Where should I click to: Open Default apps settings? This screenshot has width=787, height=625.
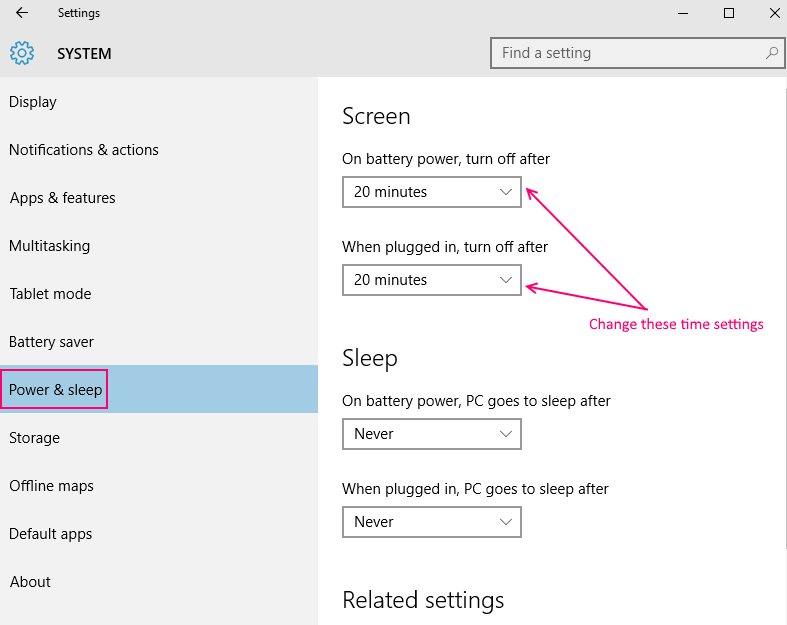coord(159,534)
